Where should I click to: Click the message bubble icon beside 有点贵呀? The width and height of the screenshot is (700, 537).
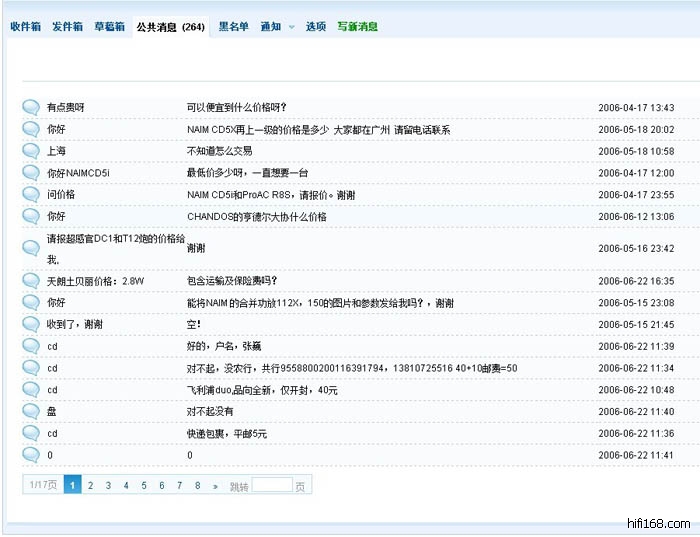[x=31, y=107]
